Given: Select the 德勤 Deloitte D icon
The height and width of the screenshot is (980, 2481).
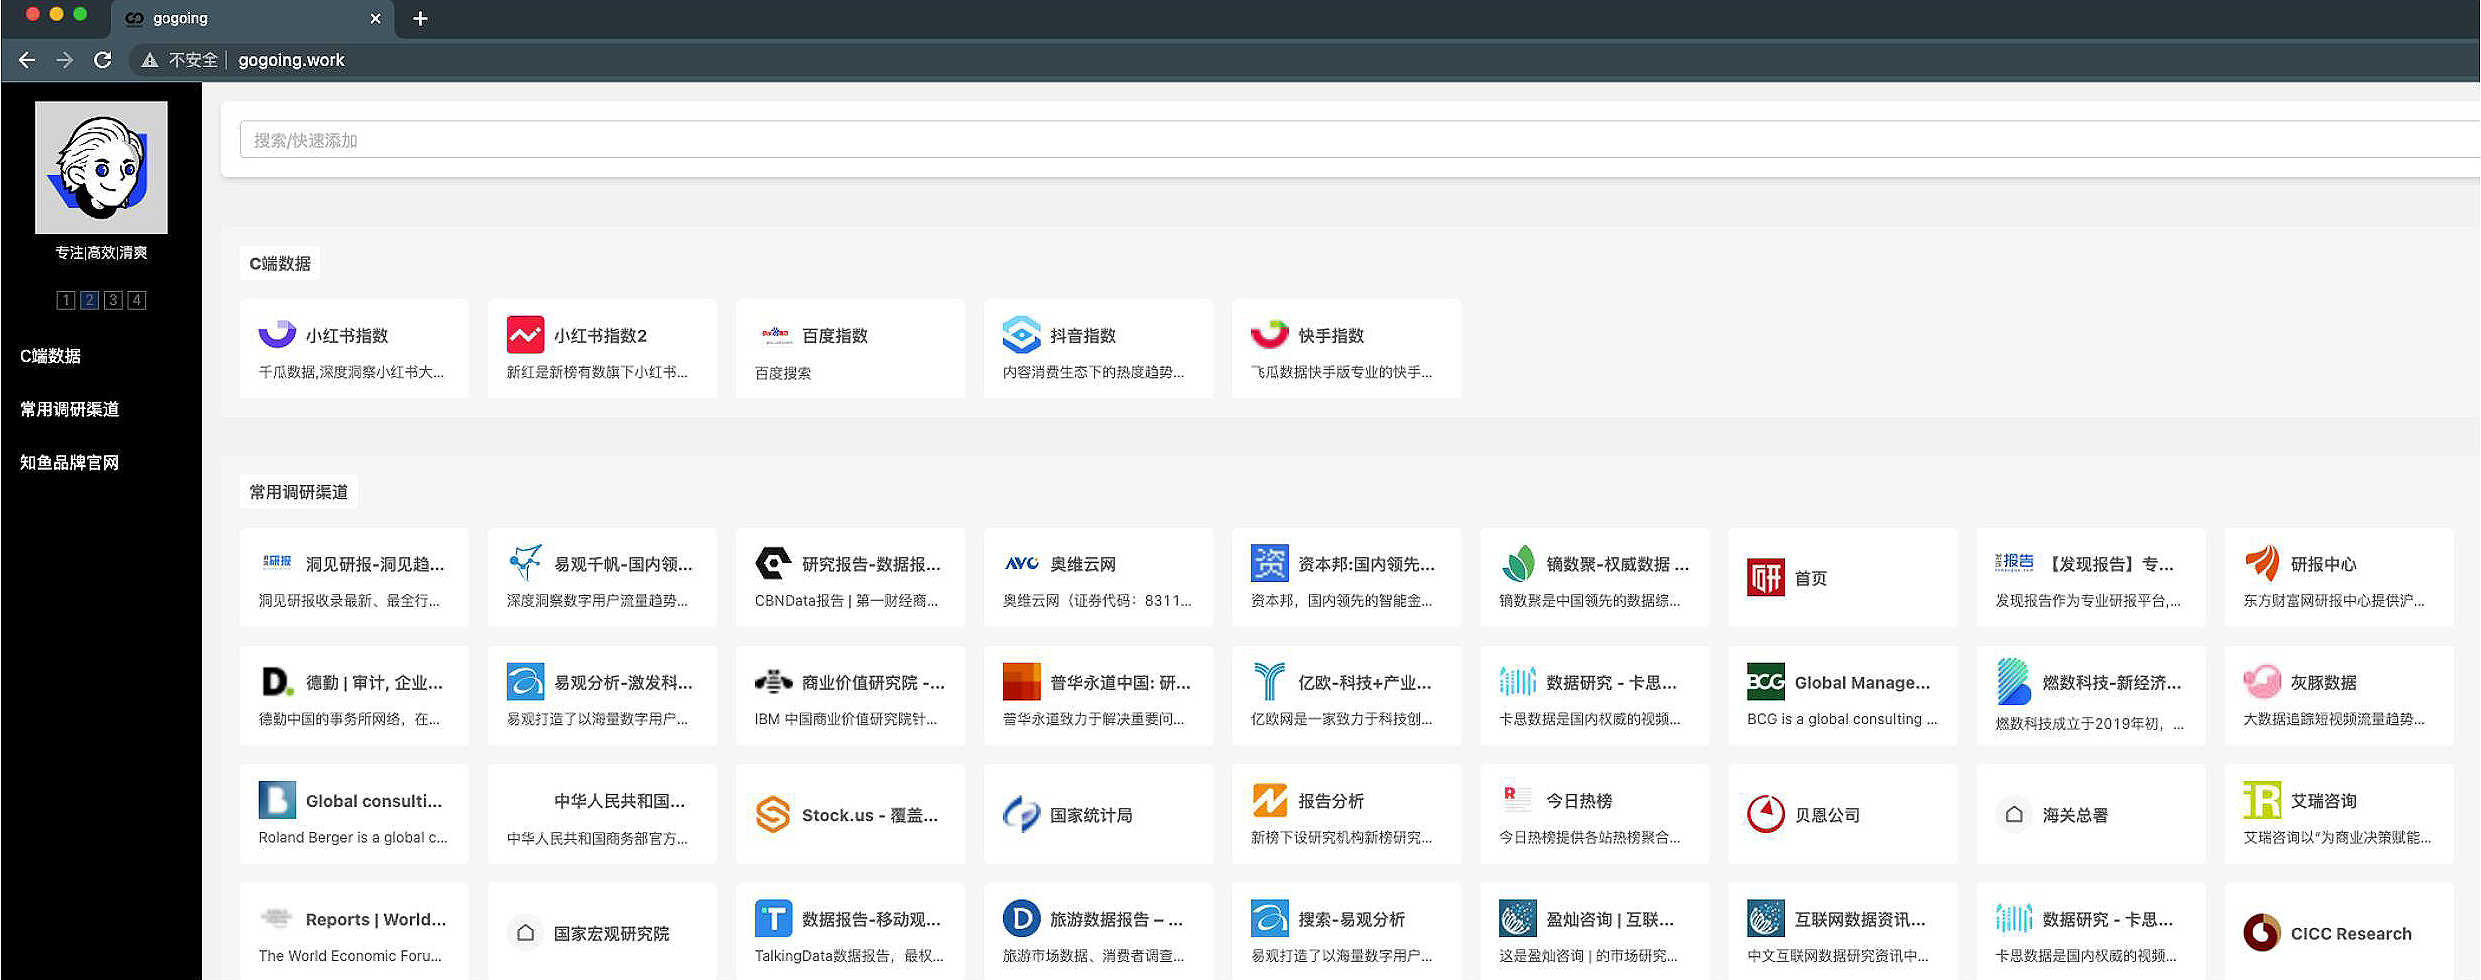Looking at the screenshot, I should (x=276, y=681).
